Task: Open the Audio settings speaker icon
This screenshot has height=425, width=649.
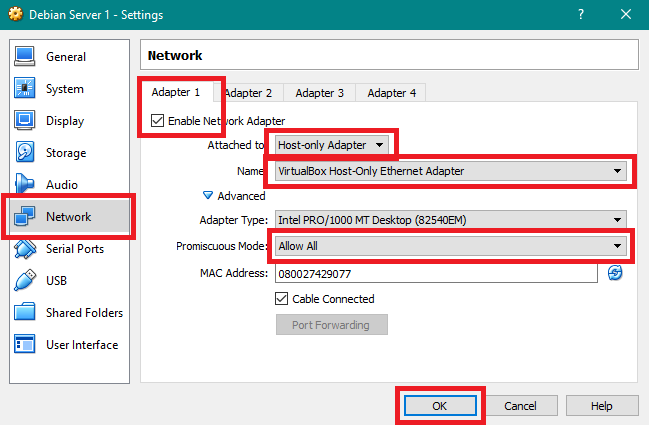Action: [24, 184]
